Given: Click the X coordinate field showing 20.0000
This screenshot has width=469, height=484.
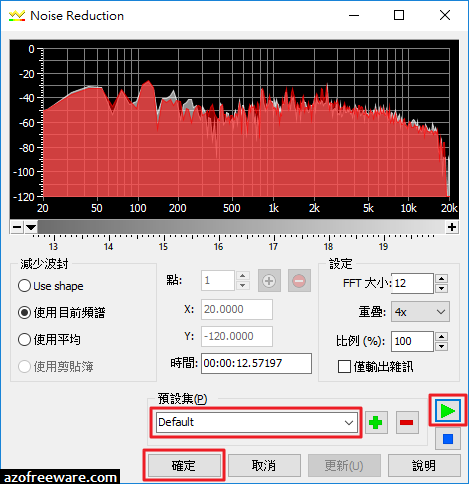Looking at the screenshot, I should click(237, 309).
